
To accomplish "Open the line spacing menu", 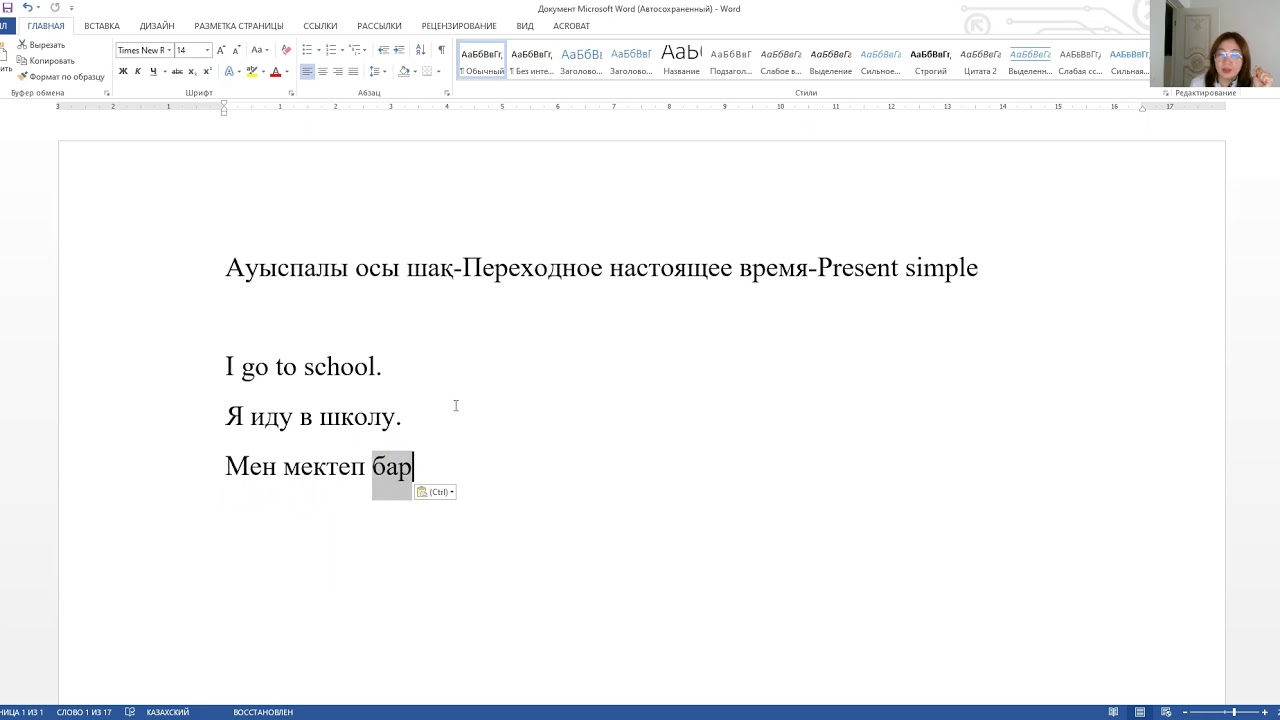I will coord(377,71).
